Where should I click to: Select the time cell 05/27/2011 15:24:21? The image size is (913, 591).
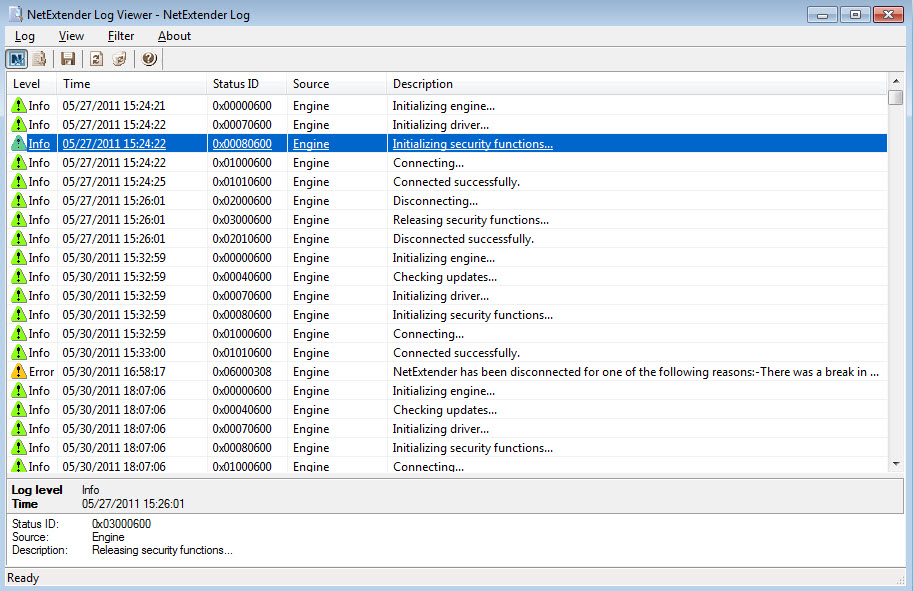(x=114, y=105)
